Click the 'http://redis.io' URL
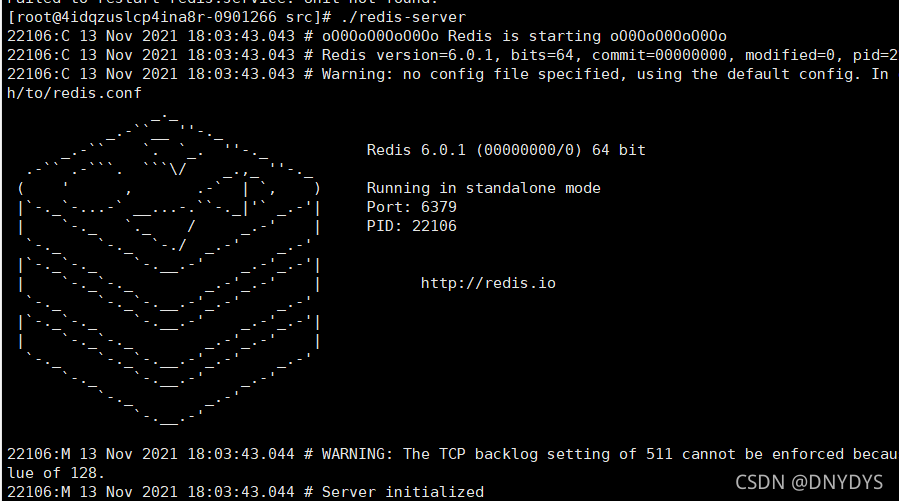 pos(488,283)
